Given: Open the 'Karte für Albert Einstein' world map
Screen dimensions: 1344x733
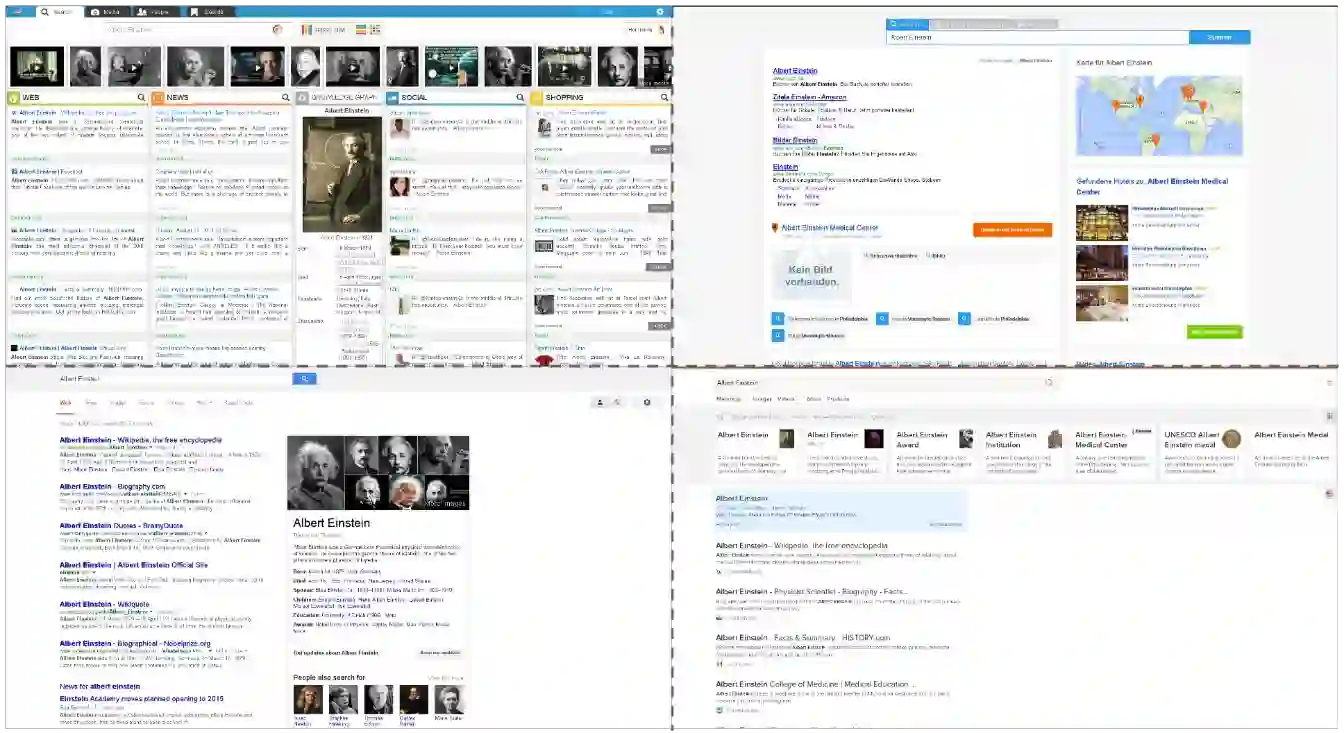Looking at the screenshot, I should (1160, 115).
